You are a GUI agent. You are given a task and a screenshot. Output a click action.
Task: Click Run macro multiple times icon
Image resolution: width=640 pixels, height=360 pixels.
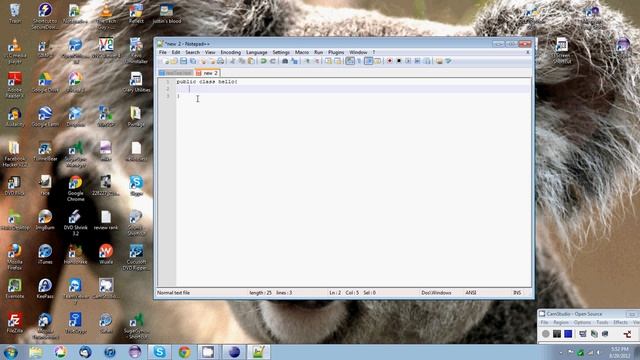(417, 61)
